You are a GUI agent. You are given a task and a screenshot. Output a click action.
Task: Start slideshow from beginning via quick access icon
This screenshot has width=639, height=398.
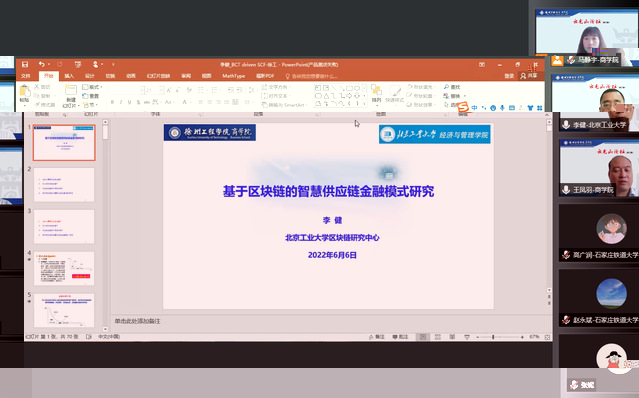tap(77, 64)
